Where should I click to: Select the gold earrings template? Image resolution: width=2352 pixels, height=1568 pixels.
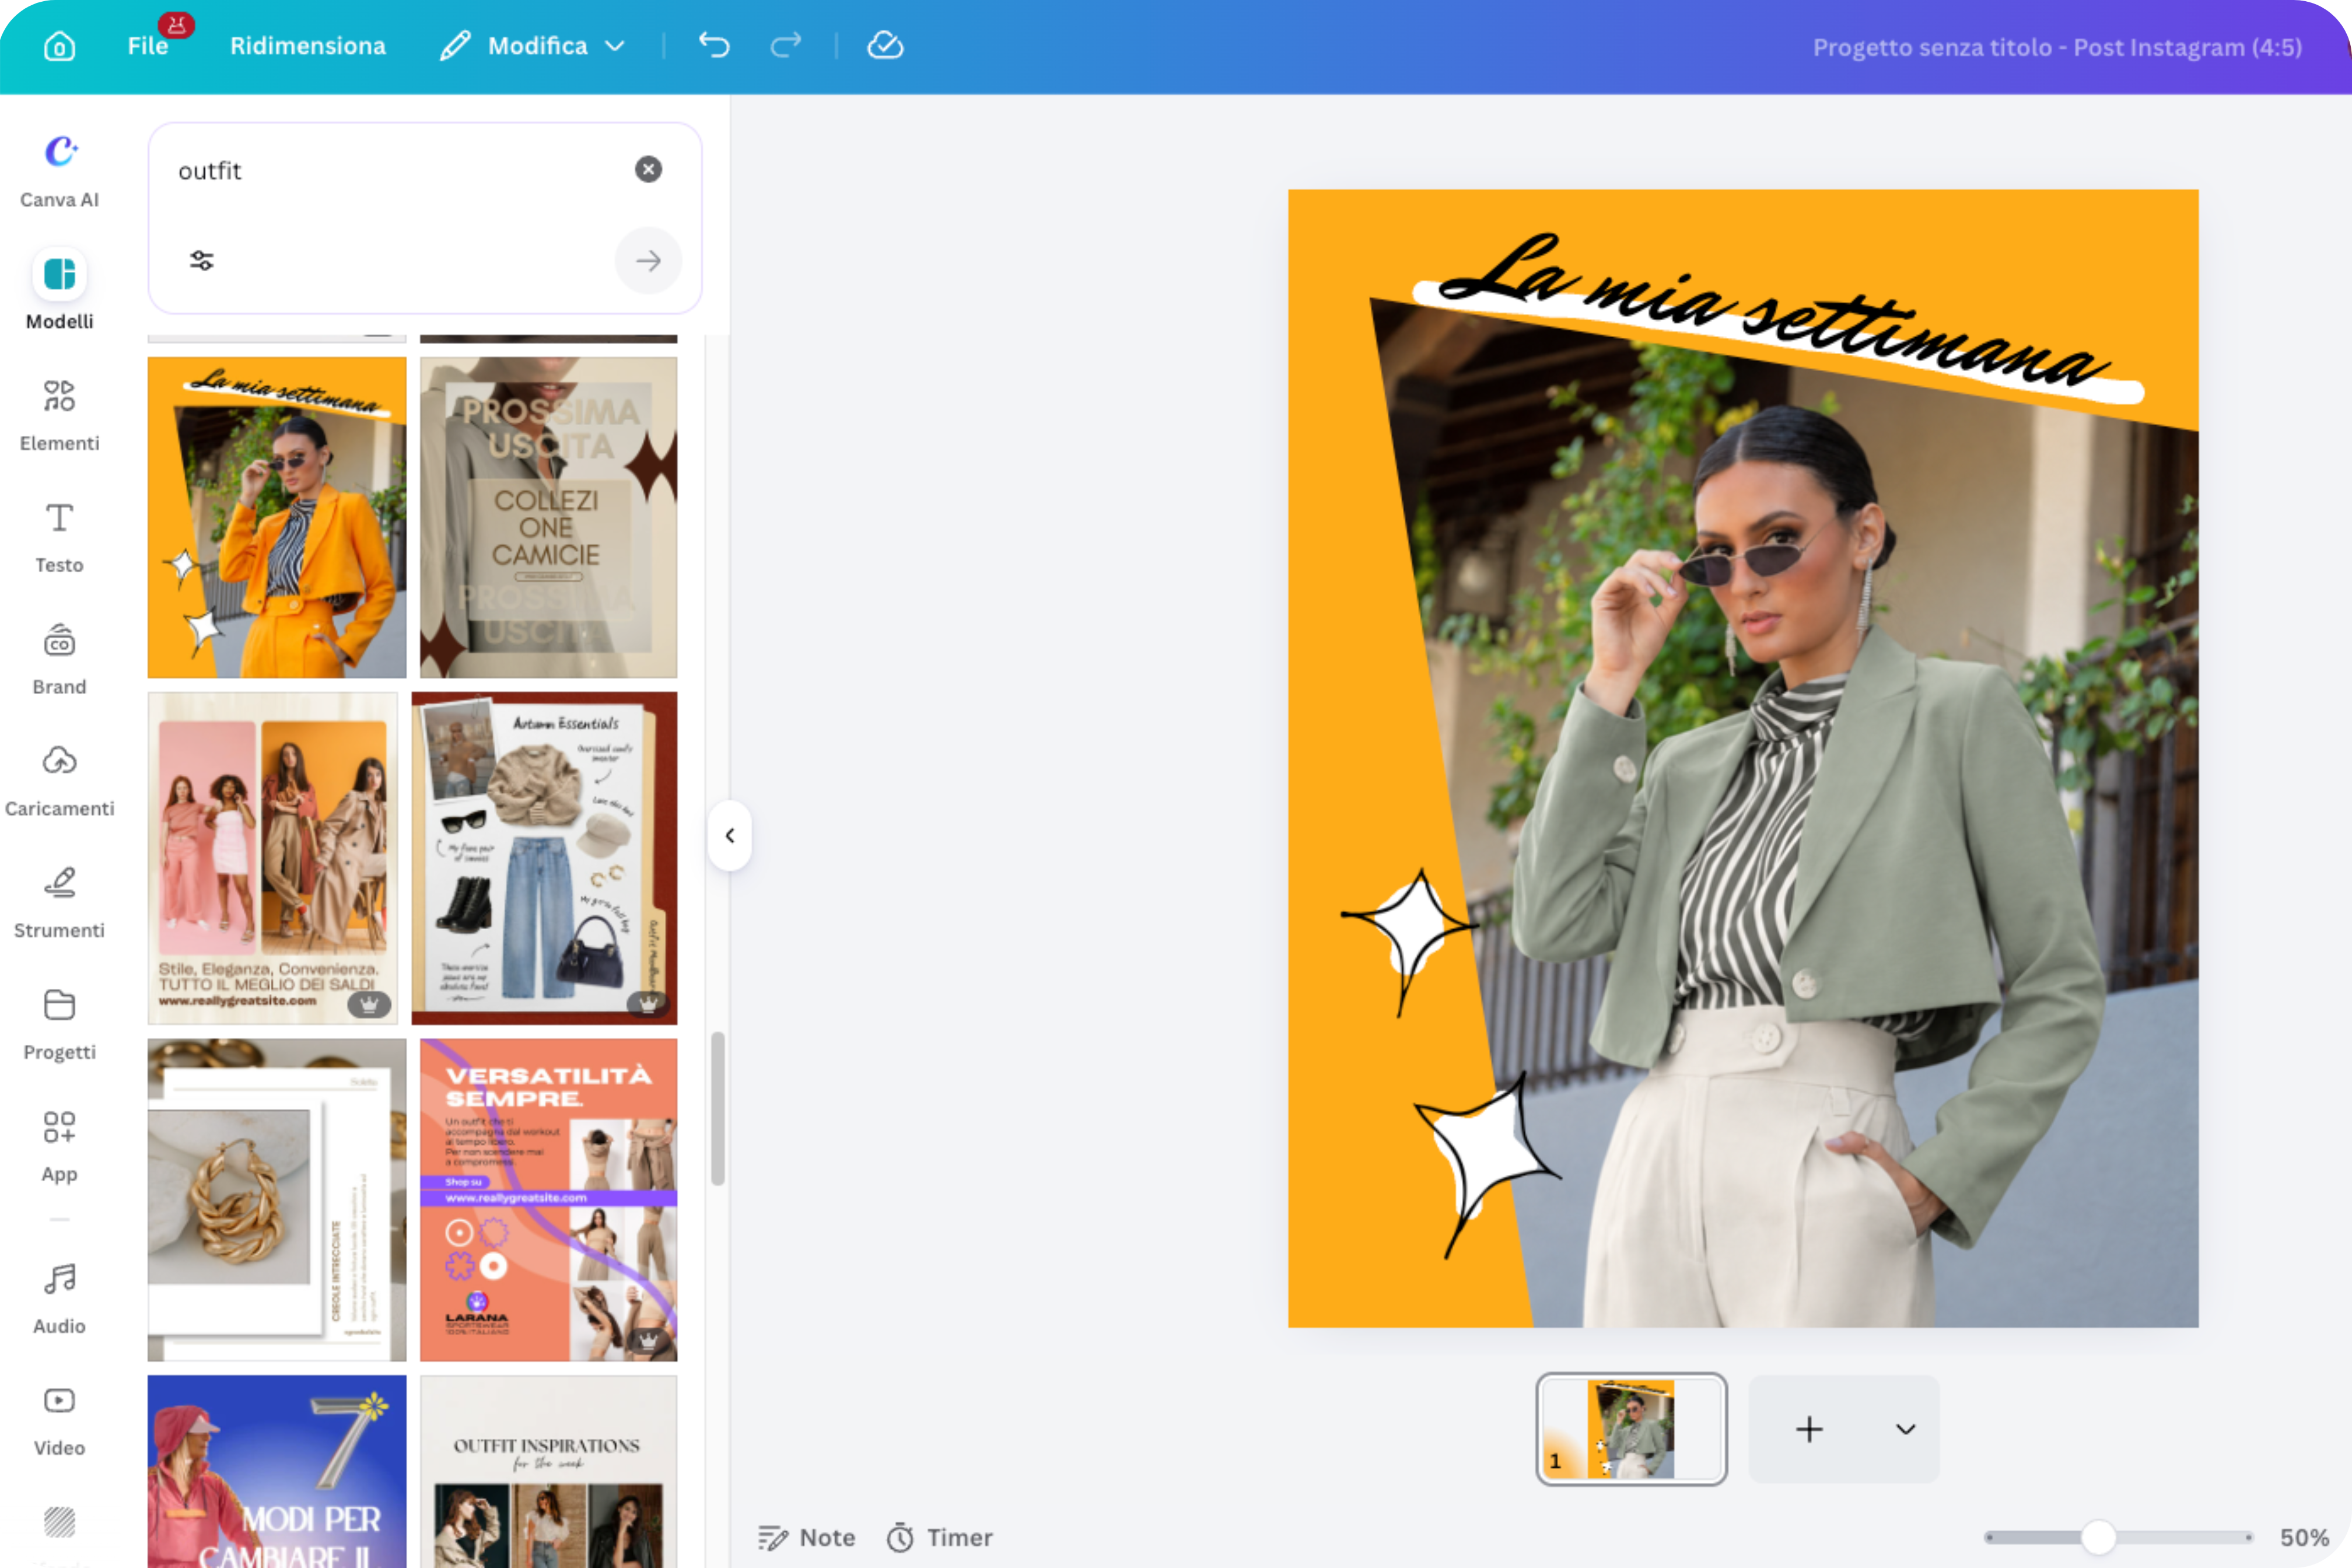pos(277,1199)
